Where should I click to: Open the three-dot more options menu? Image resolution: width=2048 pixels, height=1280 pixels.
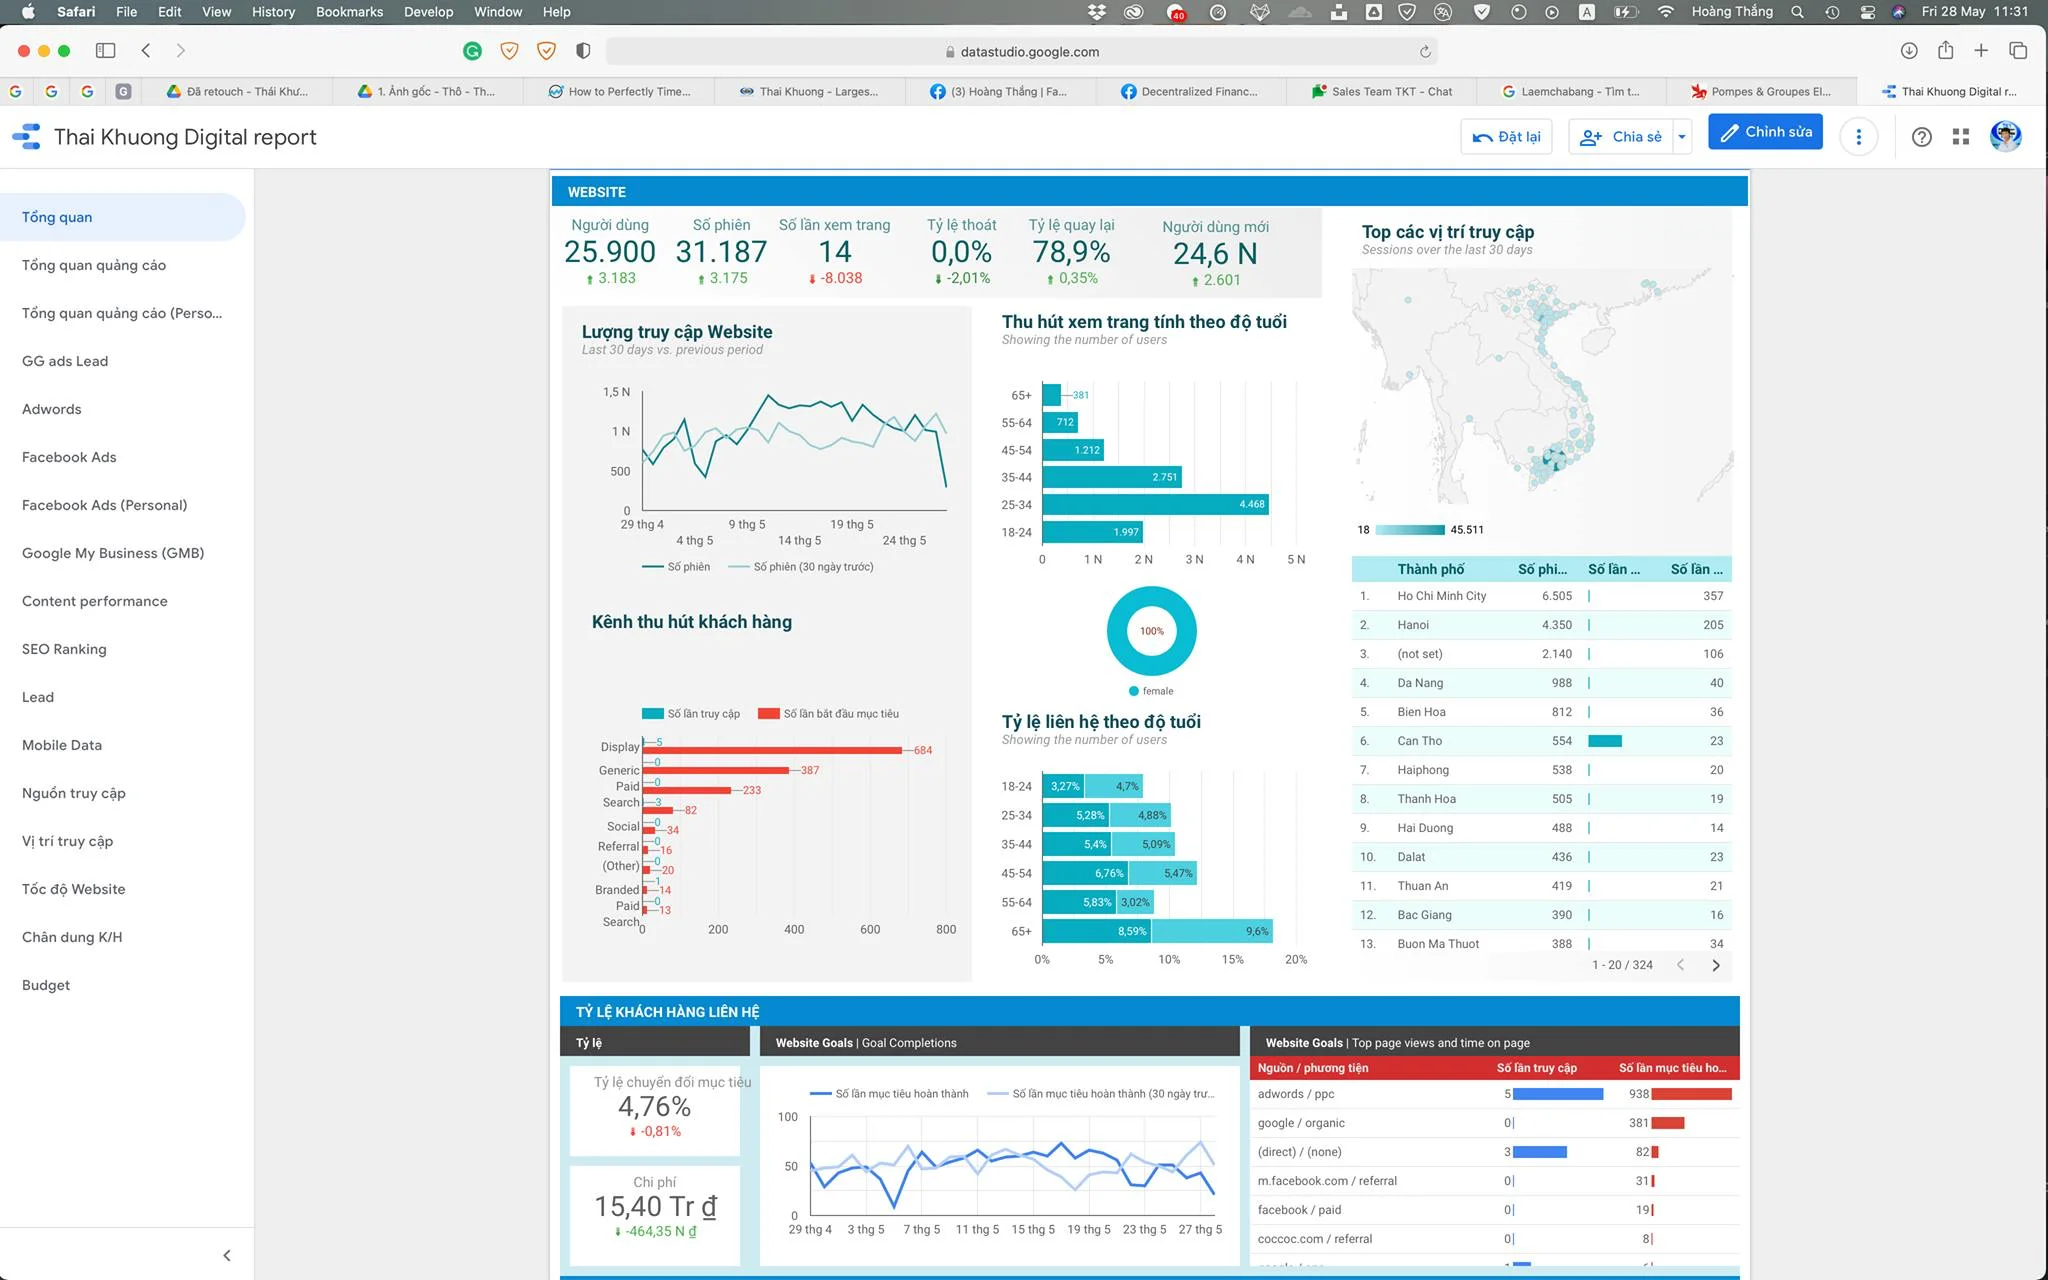[1859, 137]
